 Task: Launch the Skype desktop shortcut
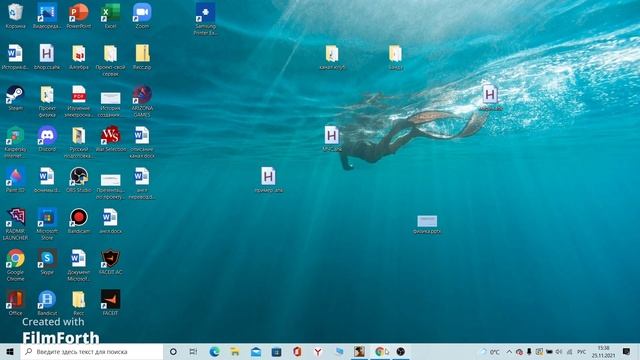[47, 262]
